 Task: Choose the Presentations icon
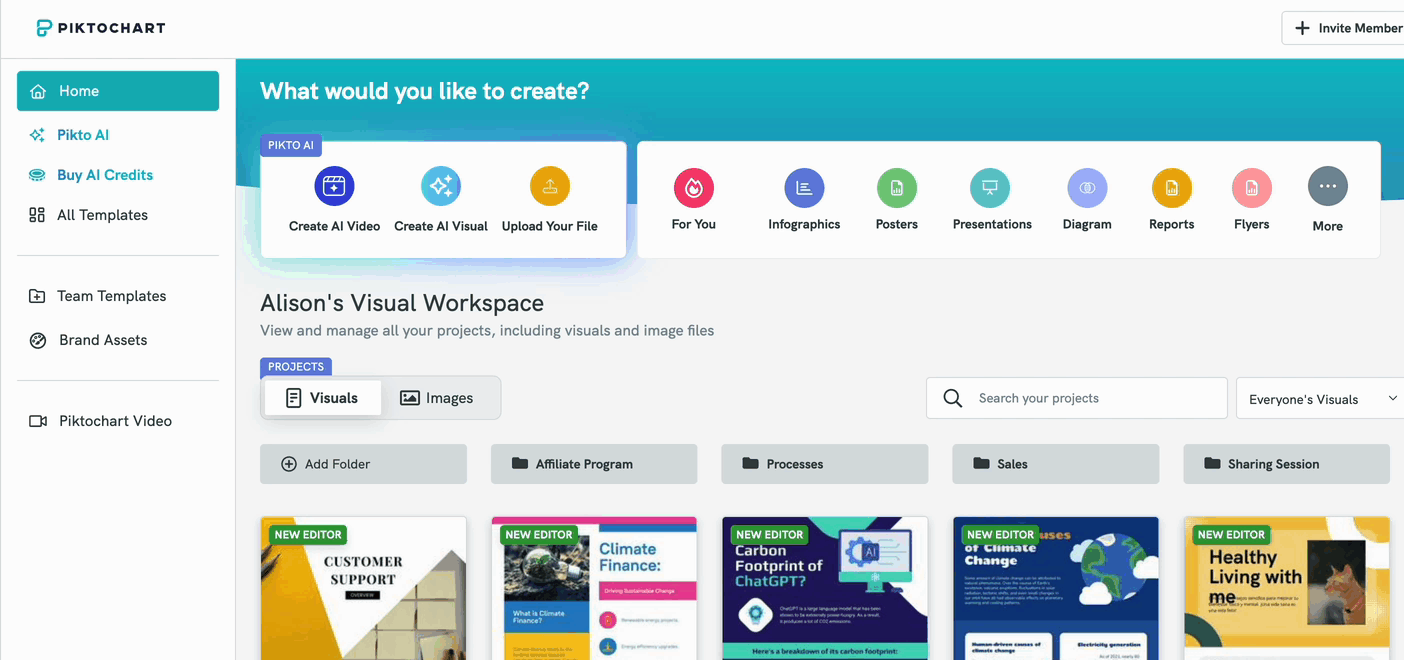coord(990,187)
